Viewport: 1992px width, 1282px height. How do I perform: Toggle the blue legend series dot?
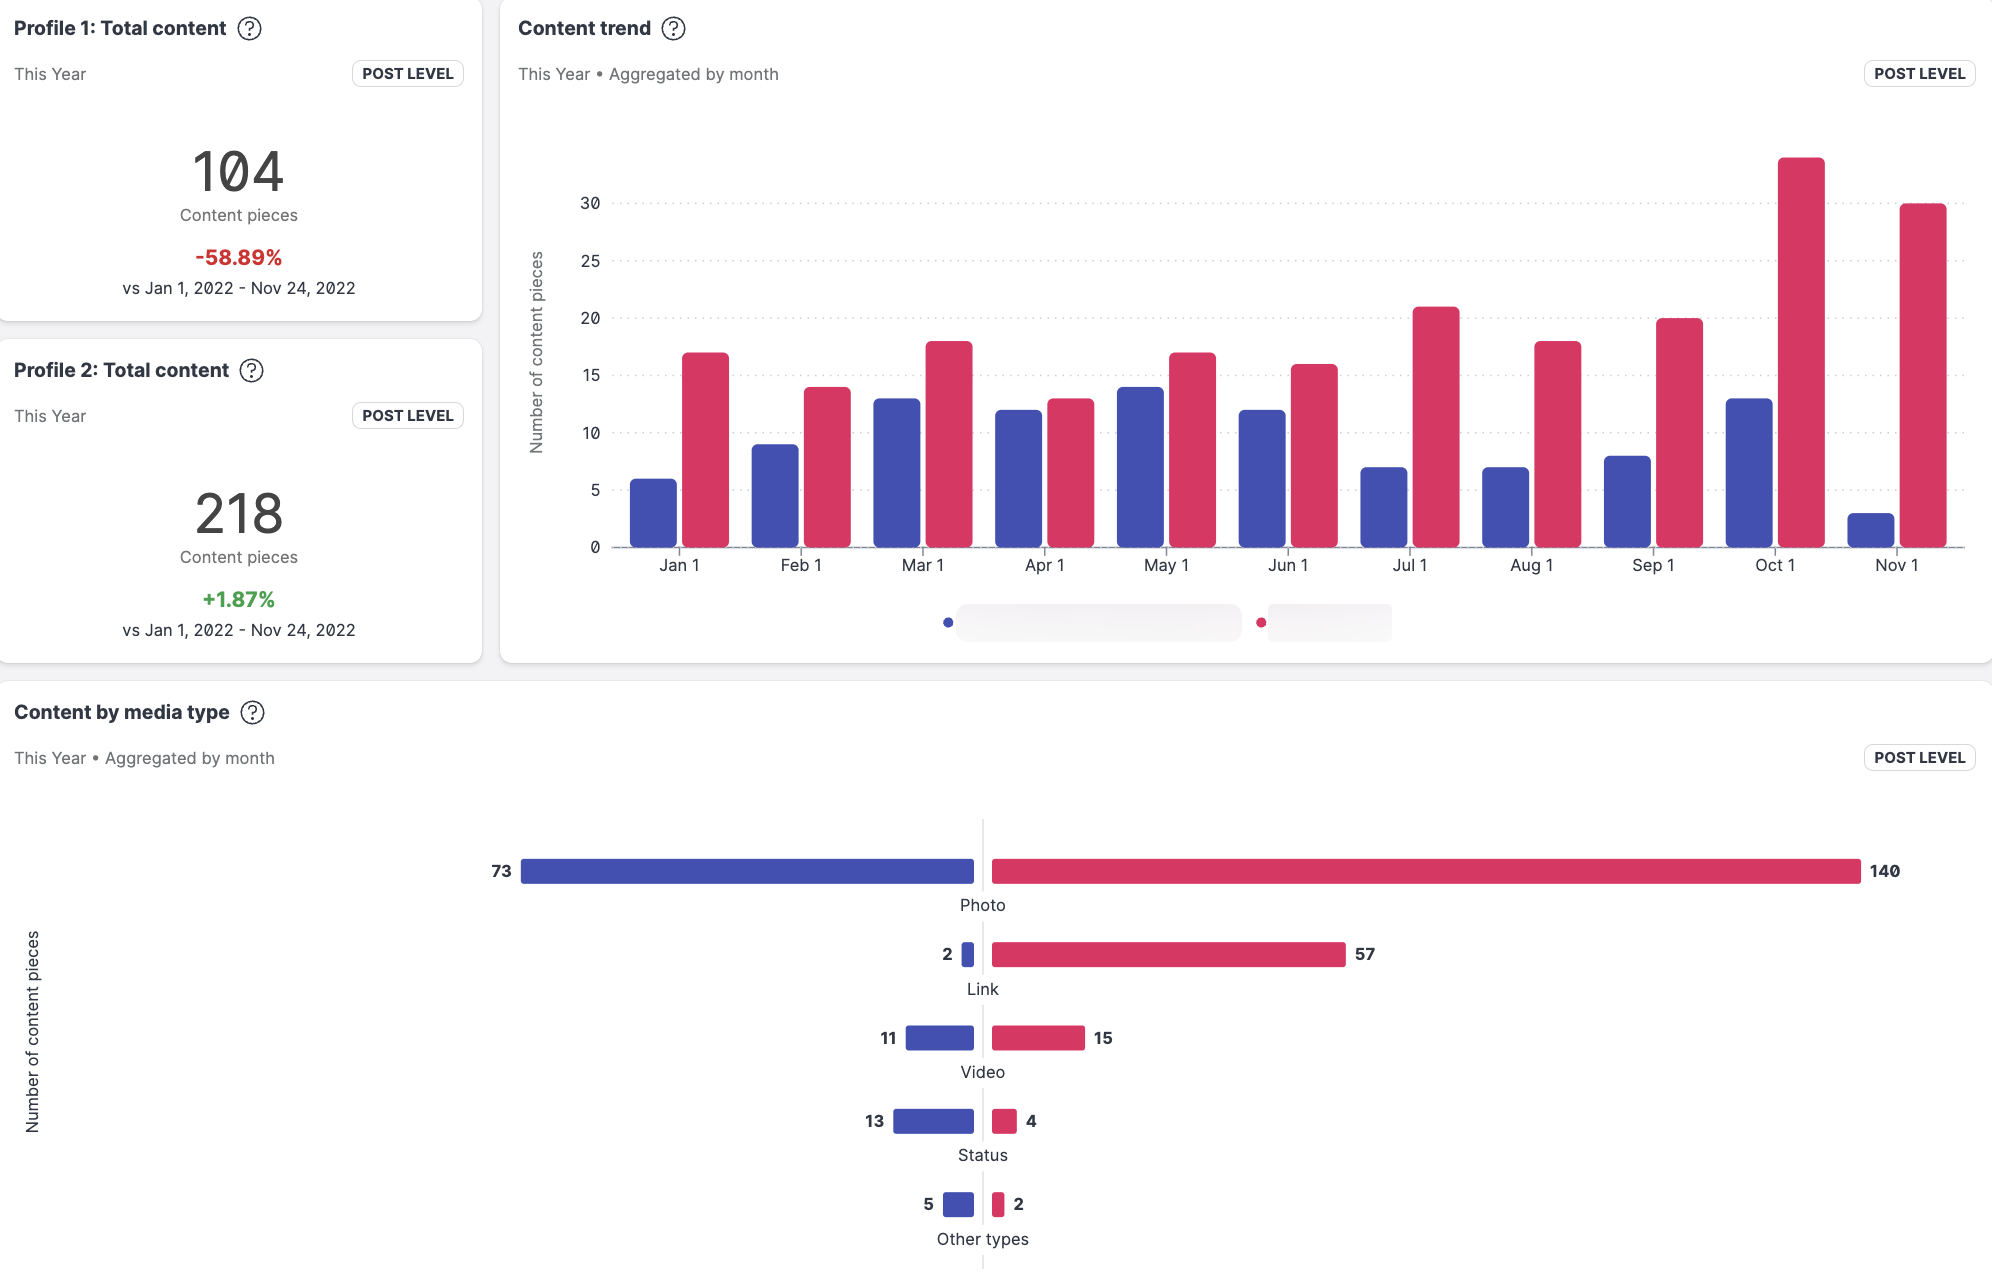click(x=948, y=623)
